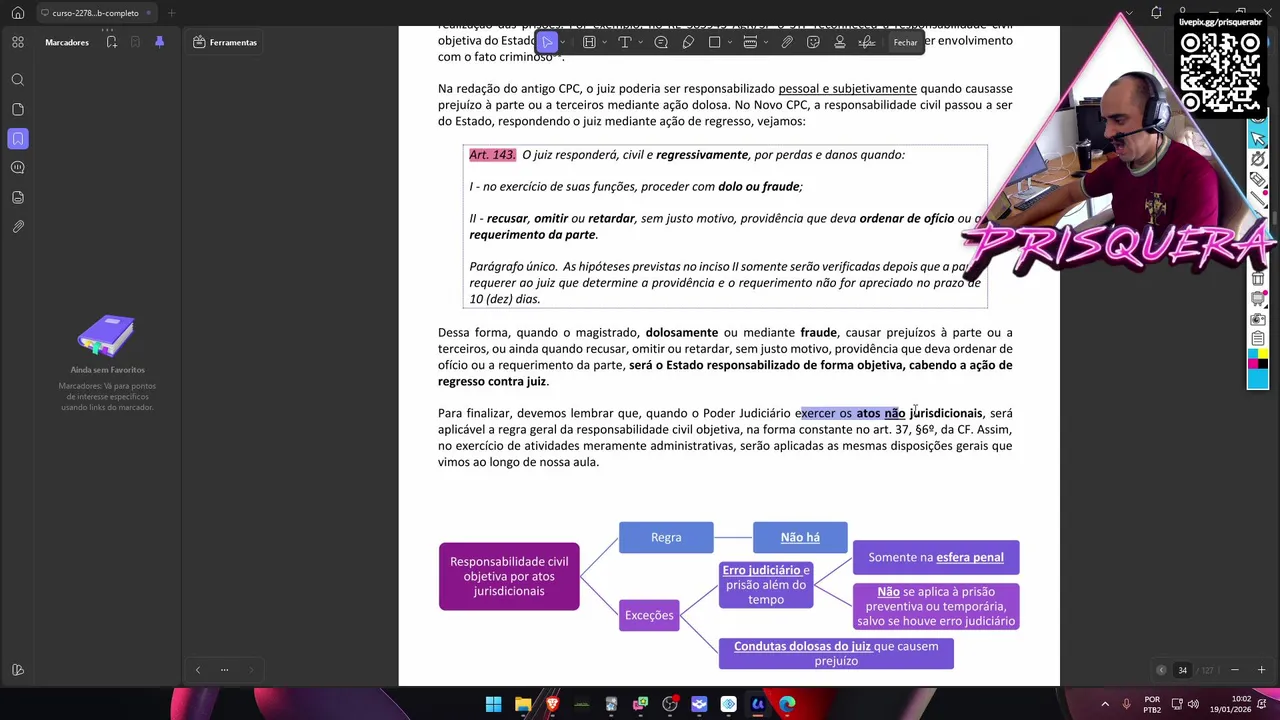Screen dimensions: 1280x720
Task: Click the page number 34 field
Action: 1182,670
